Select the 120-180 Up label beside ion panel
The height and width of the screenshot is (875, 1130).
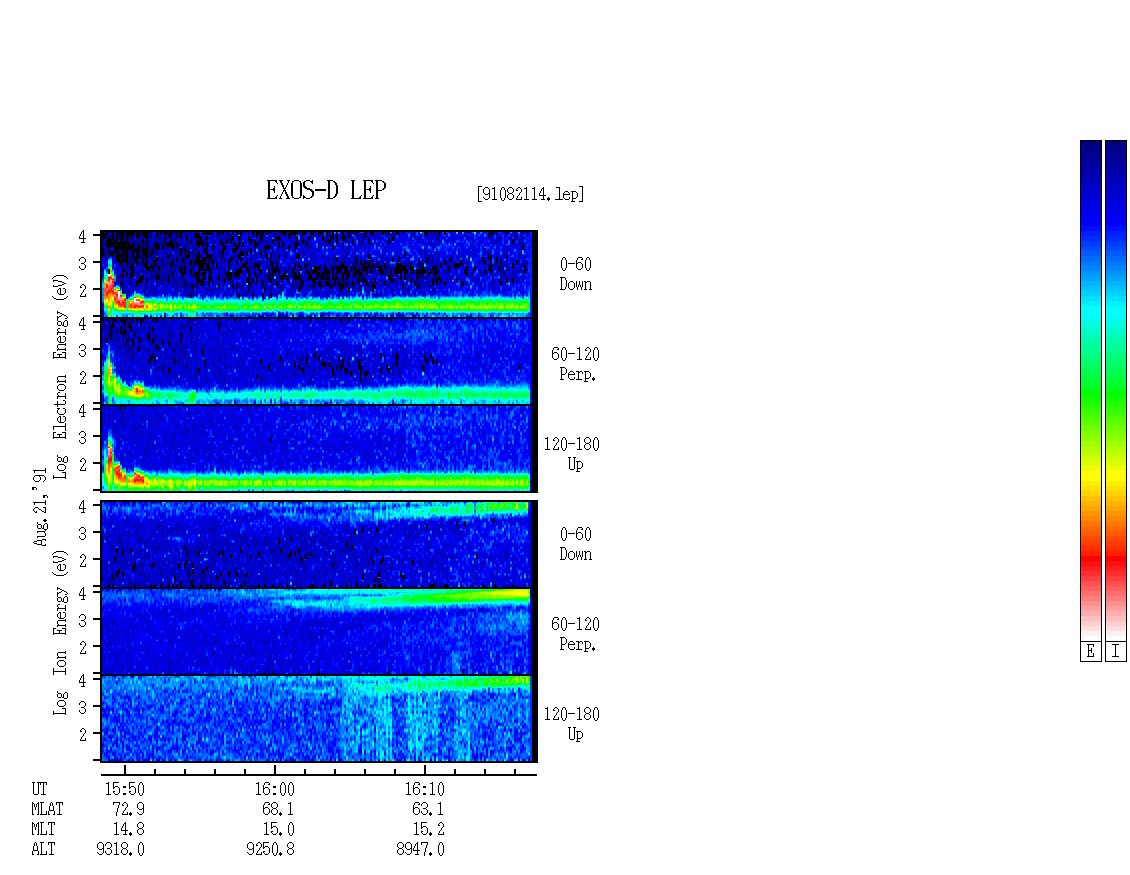pyautogui.click(x=571, y=724)
